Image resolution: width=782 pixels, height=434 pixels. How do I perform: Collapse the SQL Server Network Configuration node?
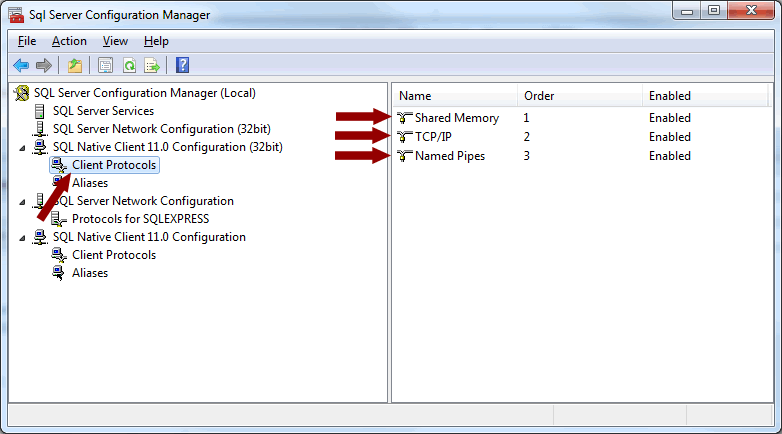[x=22, y=202]
